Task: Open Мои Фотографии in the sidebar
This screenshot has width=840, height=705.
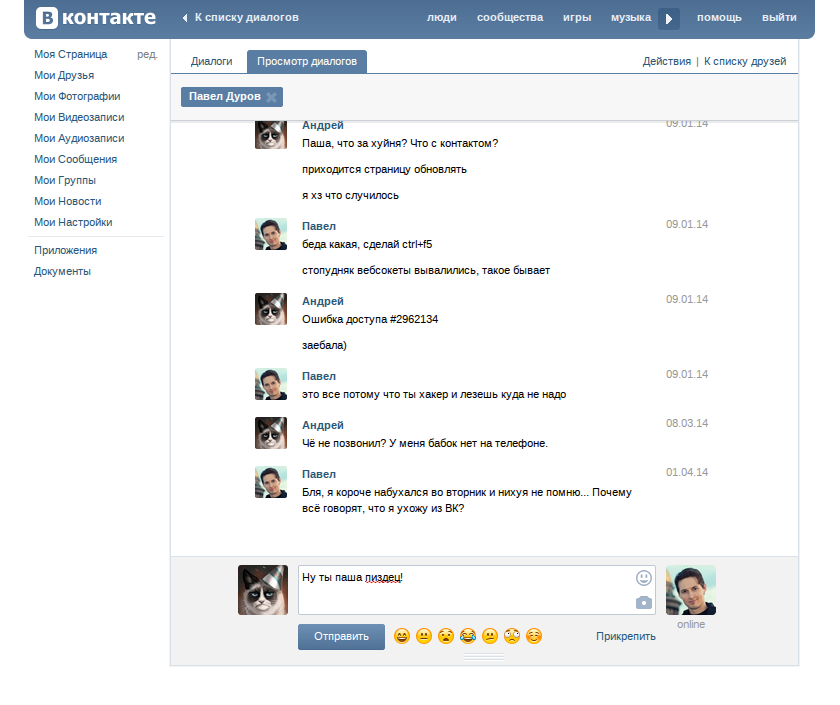Action: [x=77, y=96]
